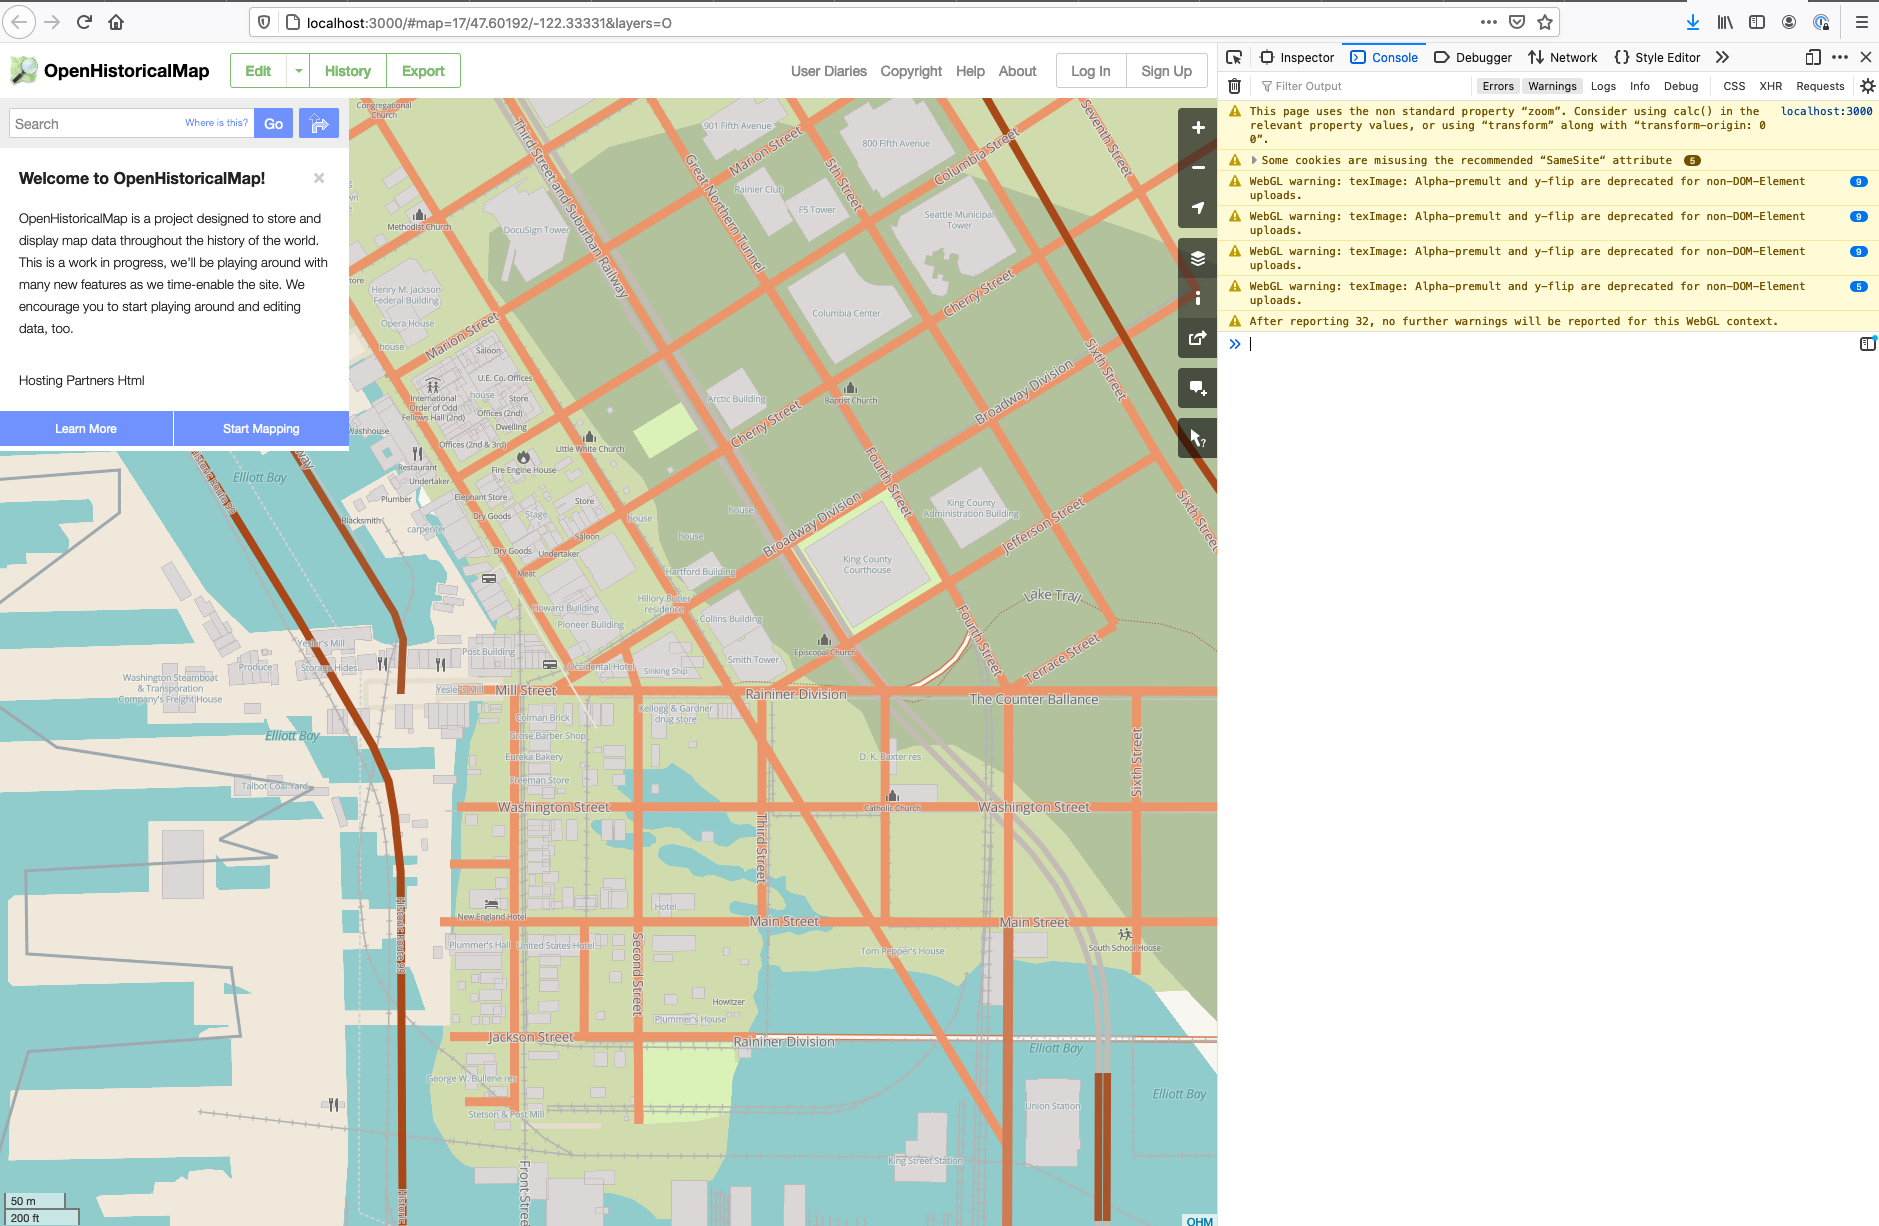
Task: Open the developer tools settings gear
Action: (x=1866, y=86)
